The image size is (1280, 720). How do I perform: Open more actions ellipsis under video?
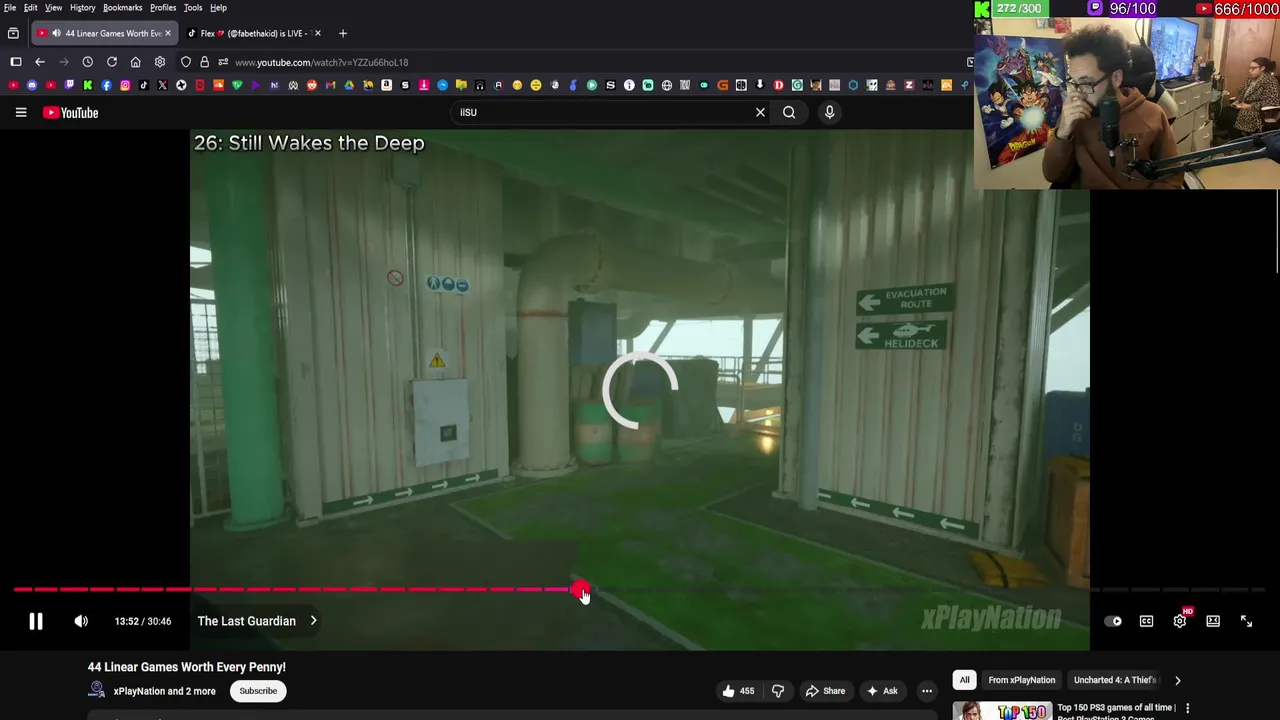point(927,691)
